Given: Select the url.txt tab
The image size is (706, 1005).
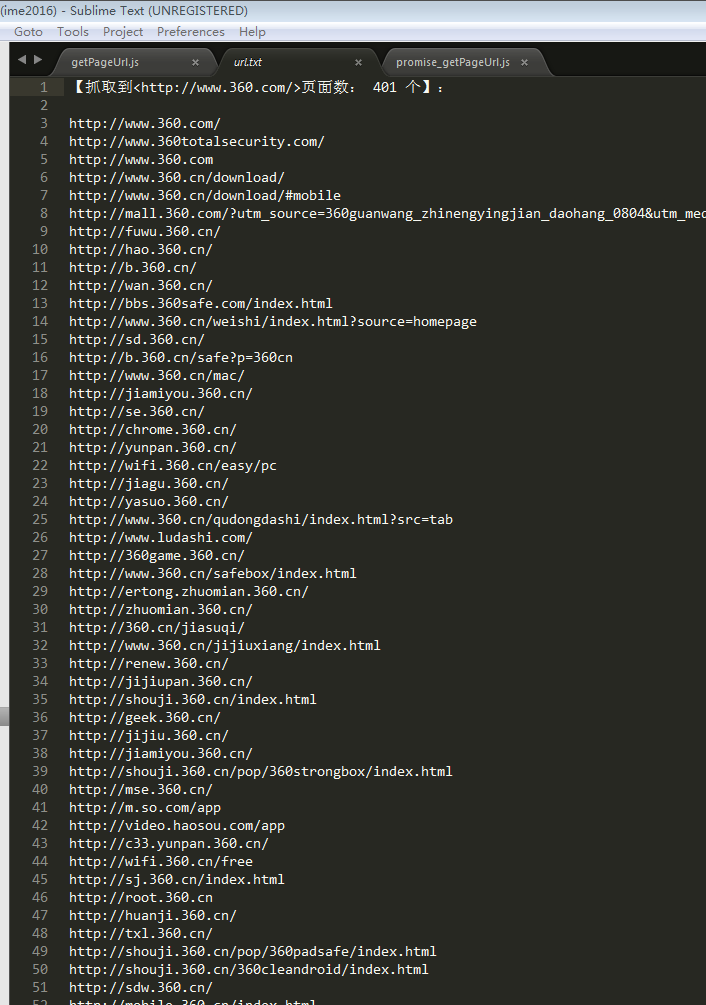Looking at the screenshot, I should click(248, 62).
